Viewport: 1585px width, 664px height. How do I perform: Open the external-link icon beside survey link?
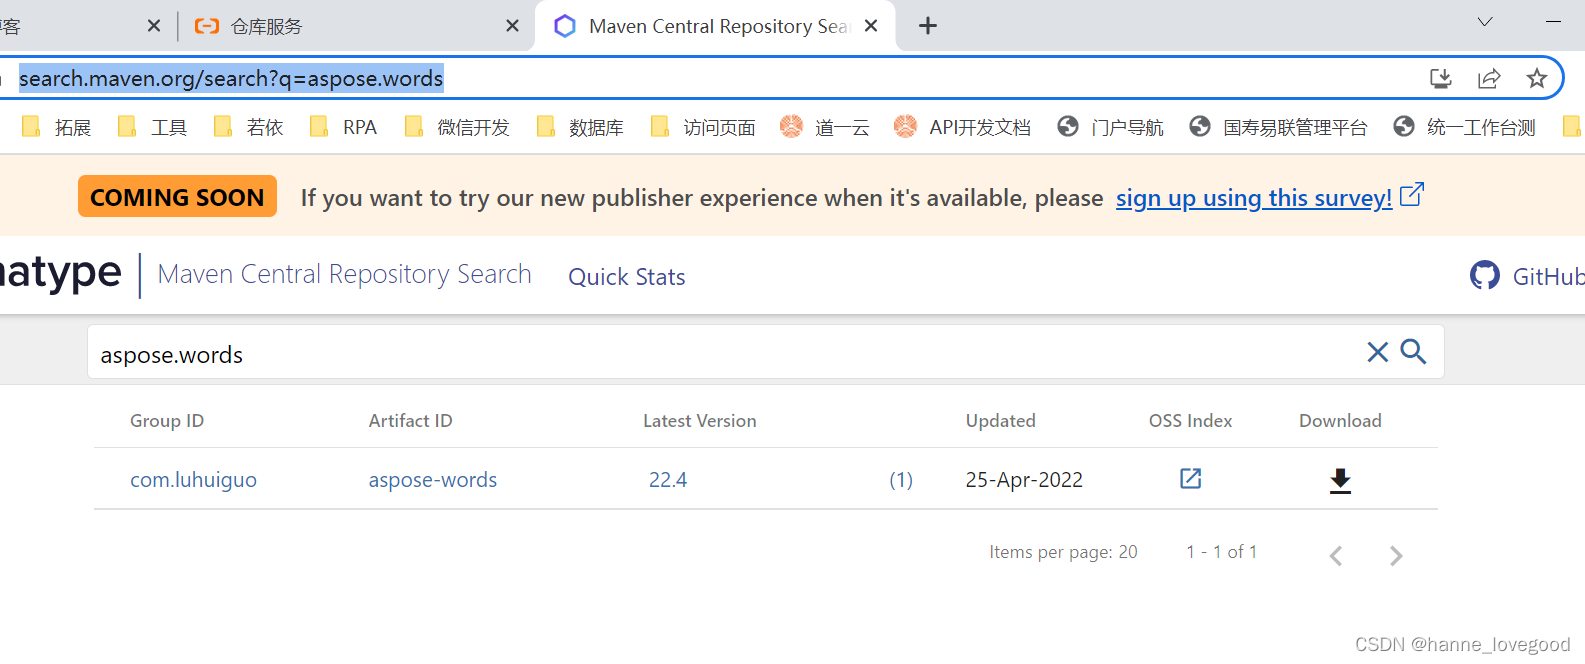click(x=1411, y=195)
